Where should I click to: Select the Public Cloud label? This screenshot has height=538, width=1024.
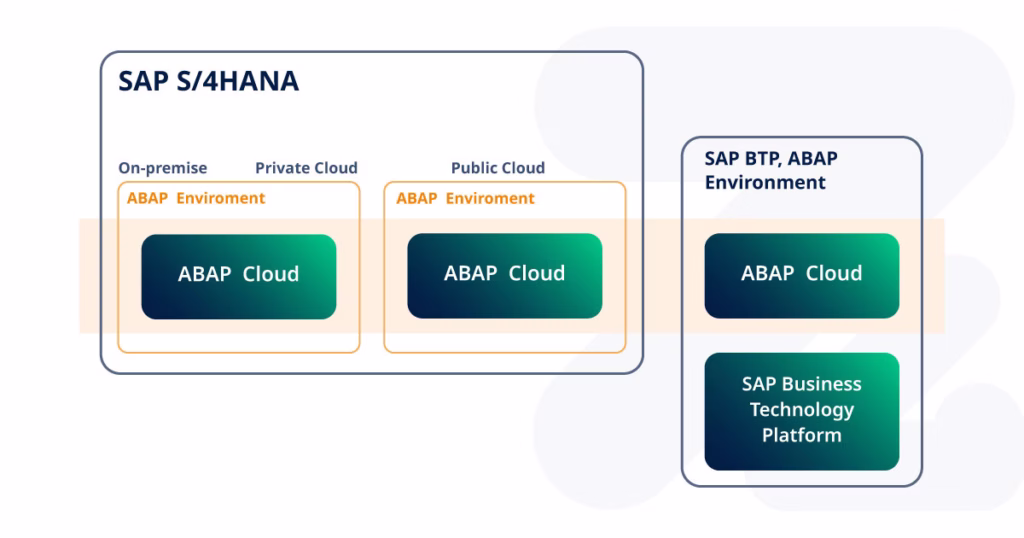click(498, 168)
